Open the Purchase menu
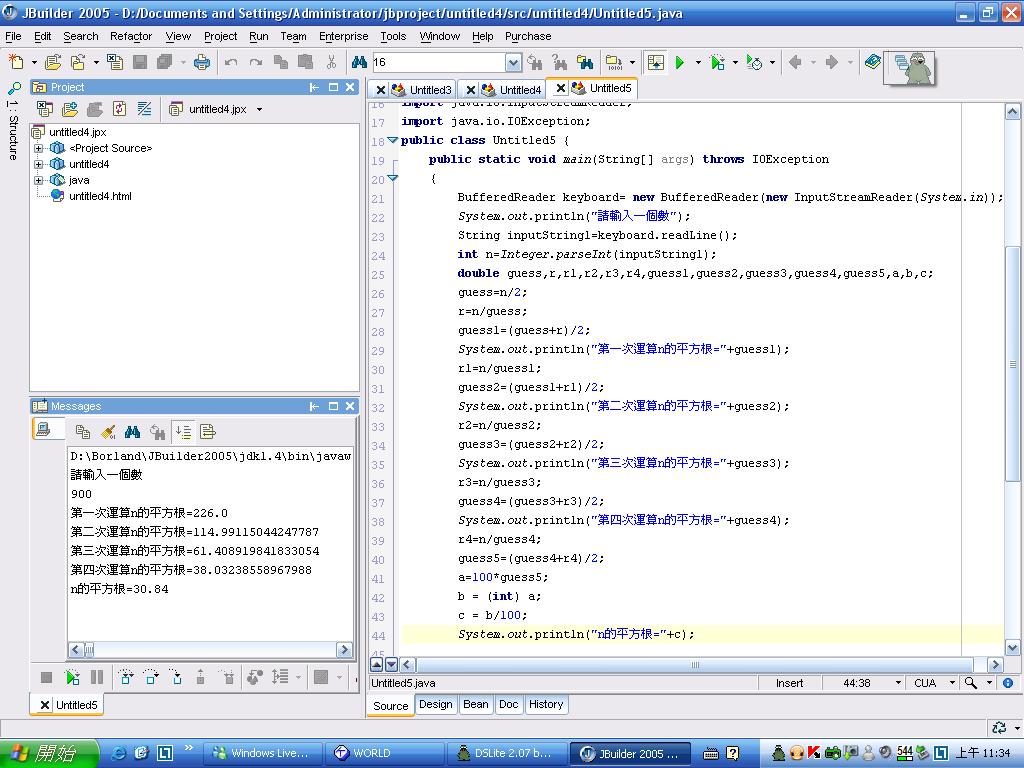This screenshot has width=1024, height=768. pos(528,37)
